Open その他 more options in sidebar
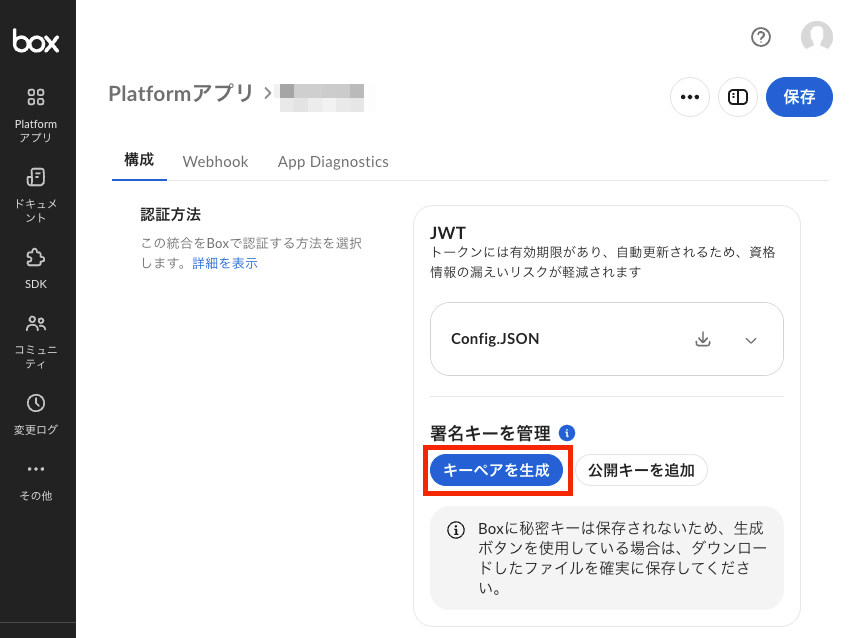 coord(36,482)
